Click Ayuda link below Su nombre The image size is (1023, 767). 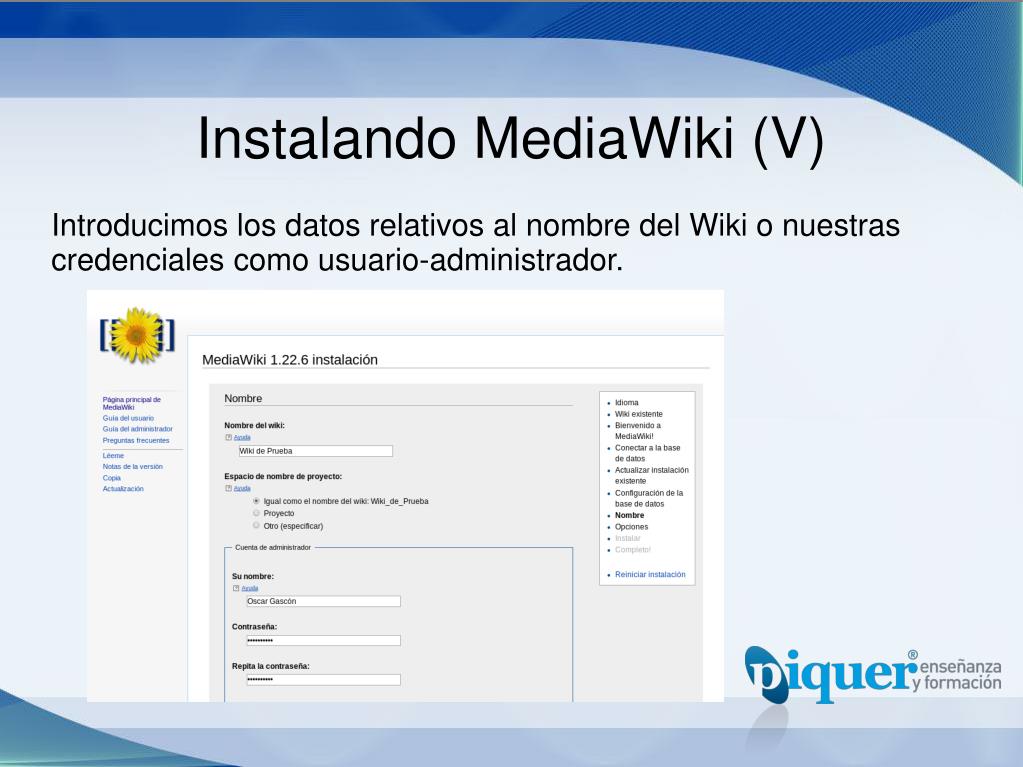point(250,588)
